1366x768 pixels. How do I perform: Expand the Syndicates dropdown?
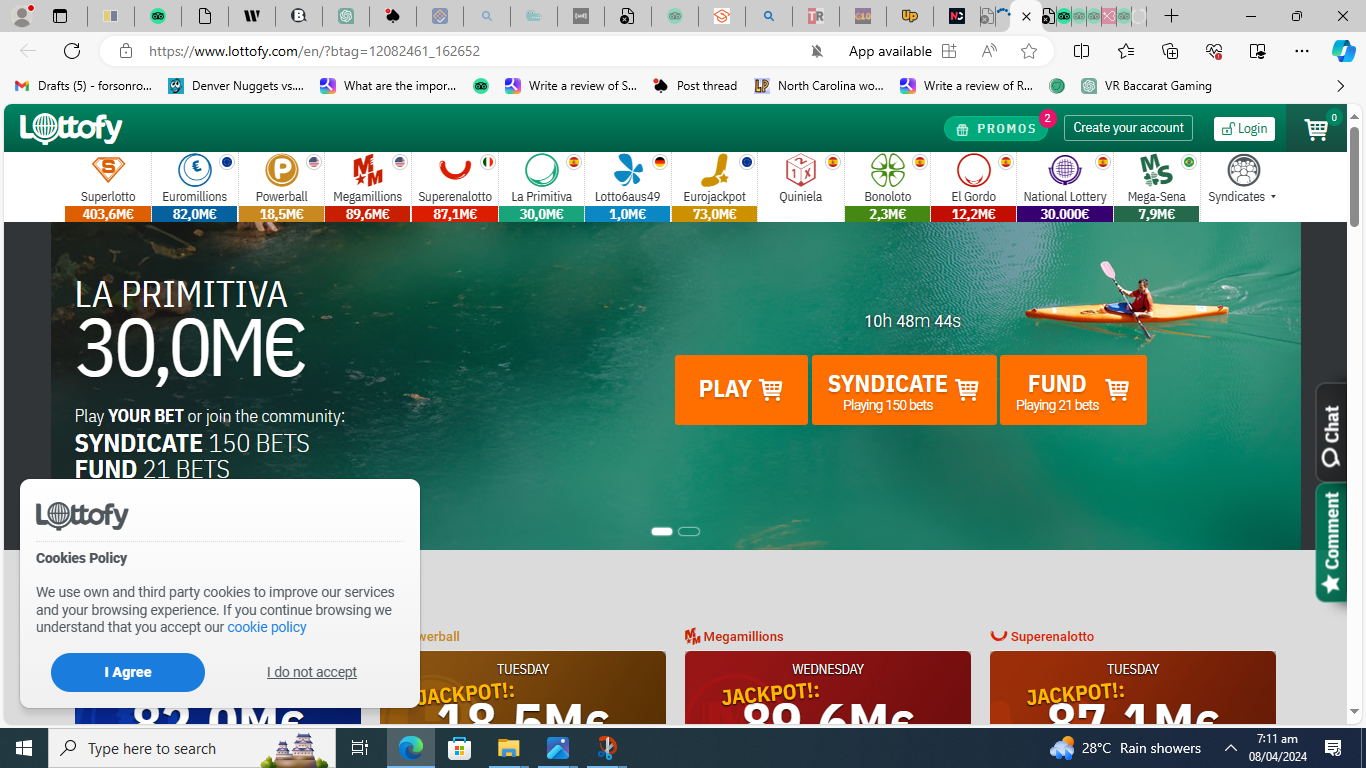[x=1242, y=197]
